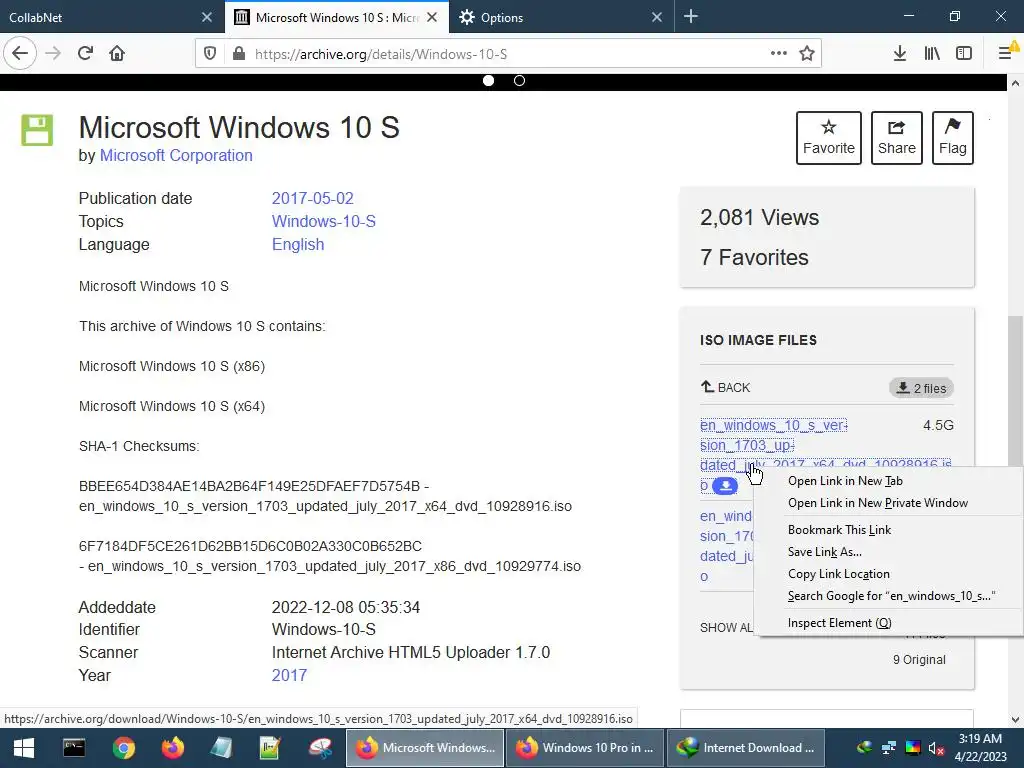This screenshot has height=768, width=1024.
Task: Open the Windows-10-S topic link
Action: point(323,221)
